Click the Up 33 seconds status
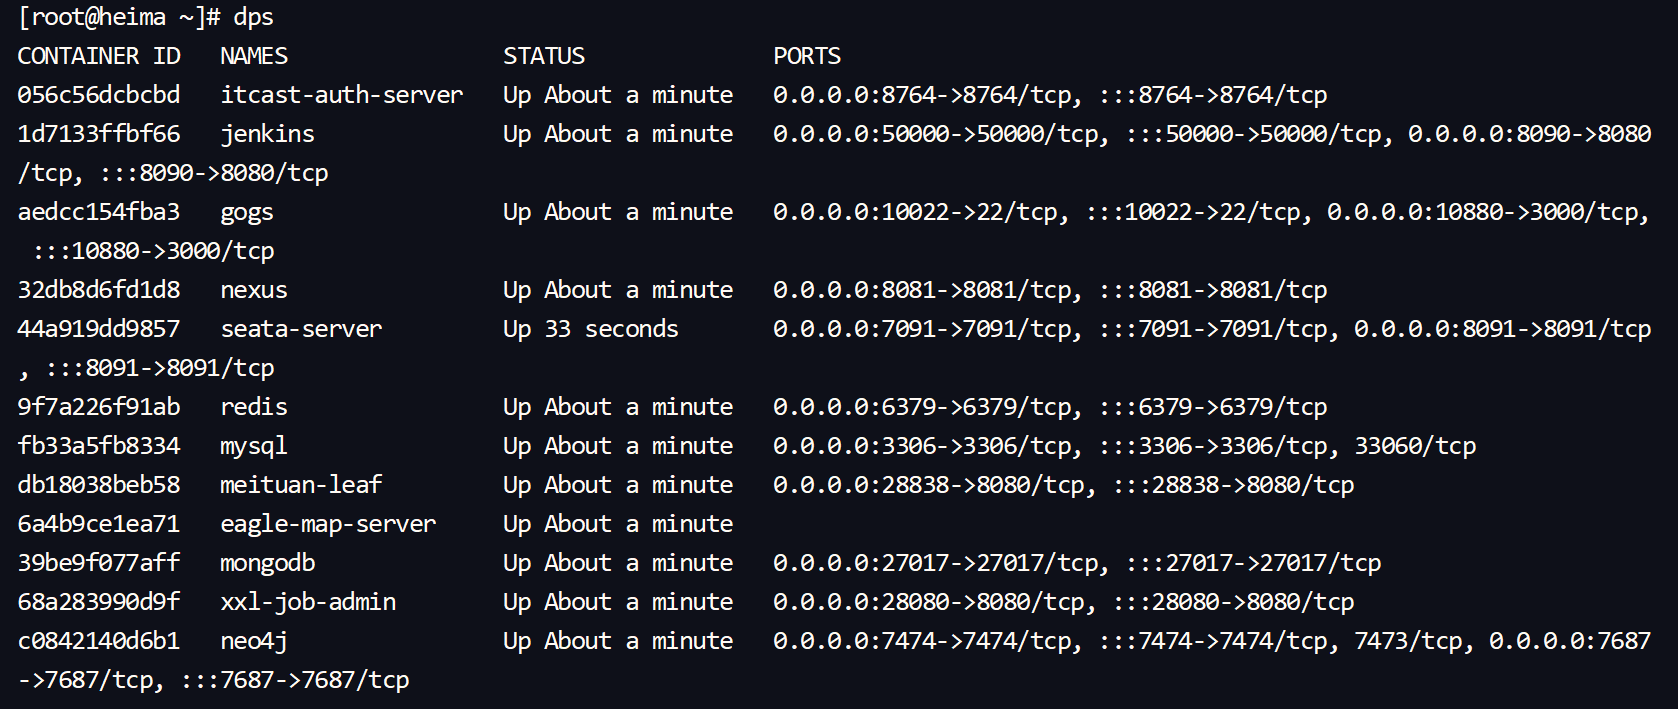Image resolution: width=1678 pixels, height=709 pixels. click(x=591, y=329)
